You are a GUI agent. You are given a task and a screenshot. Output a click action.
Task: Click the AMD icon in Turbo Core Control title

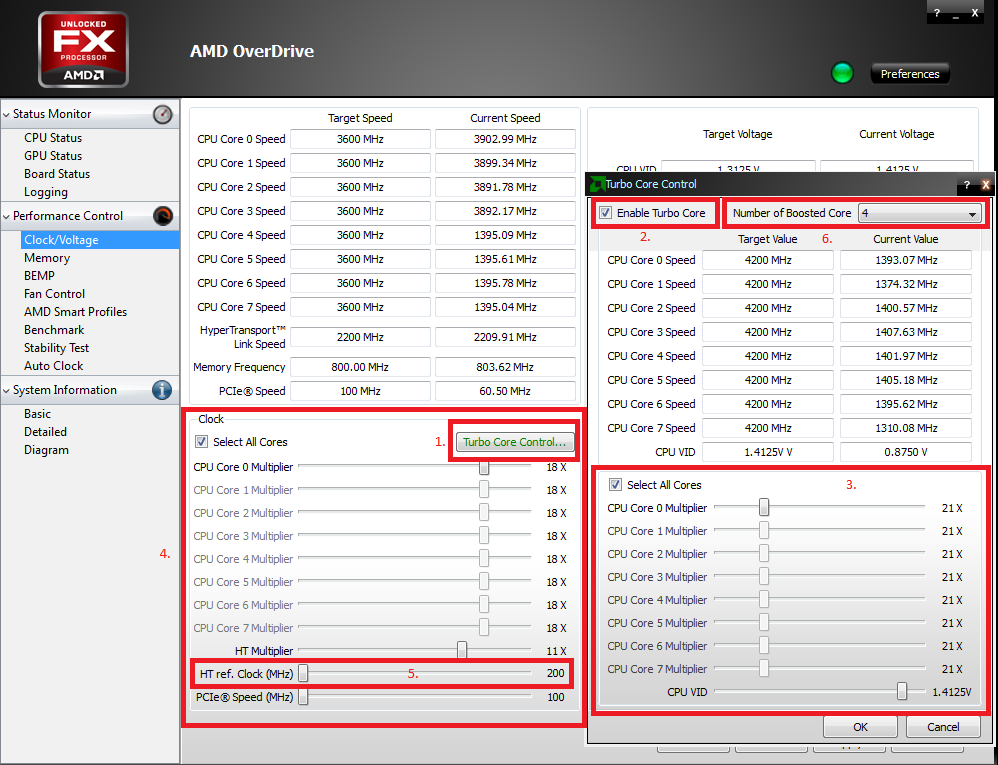coord(597,185)
